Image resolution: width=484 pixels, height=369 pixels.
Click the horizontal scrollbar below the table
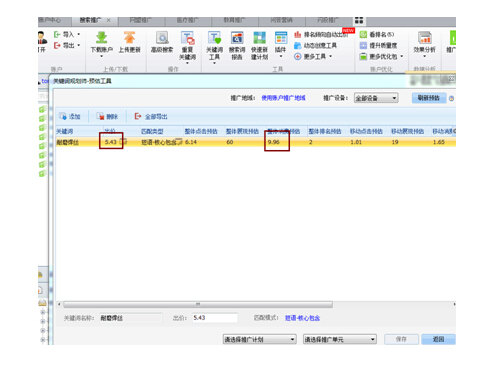[198, 304]
